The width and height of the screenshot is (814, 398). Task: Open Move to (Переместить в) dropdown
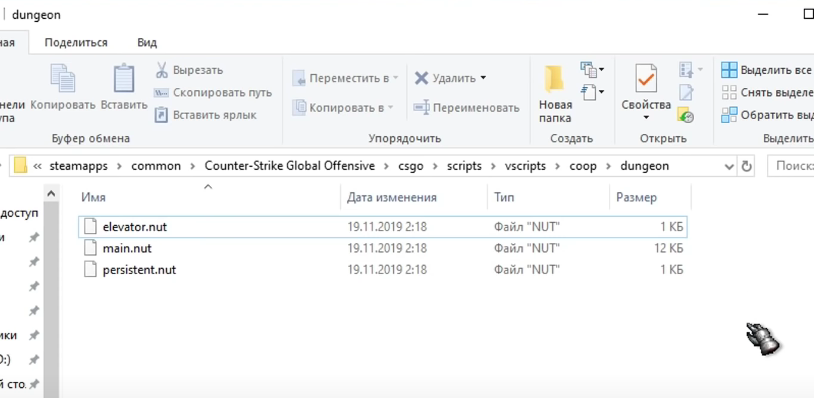tap(345, 78)
